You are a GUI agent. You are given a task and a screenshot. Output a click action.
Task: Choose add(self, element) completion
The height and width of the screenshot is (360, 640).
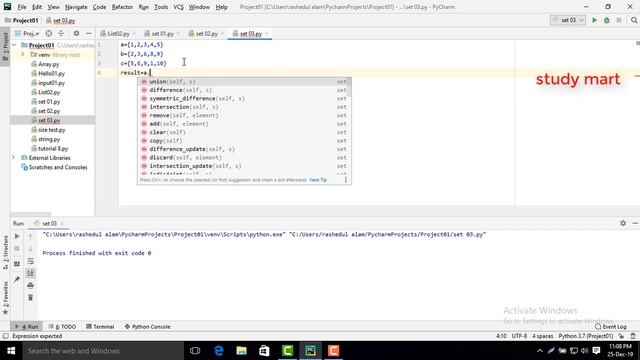[244, 124]
